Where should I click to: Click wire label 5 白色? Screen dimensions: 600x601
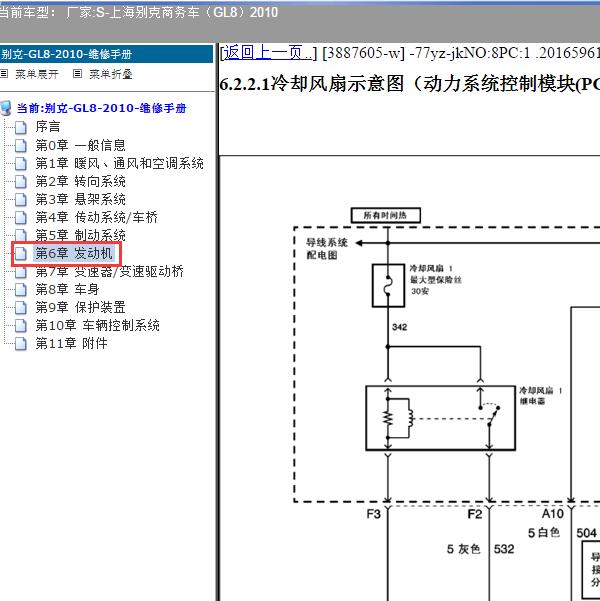(x=544, y=532)
